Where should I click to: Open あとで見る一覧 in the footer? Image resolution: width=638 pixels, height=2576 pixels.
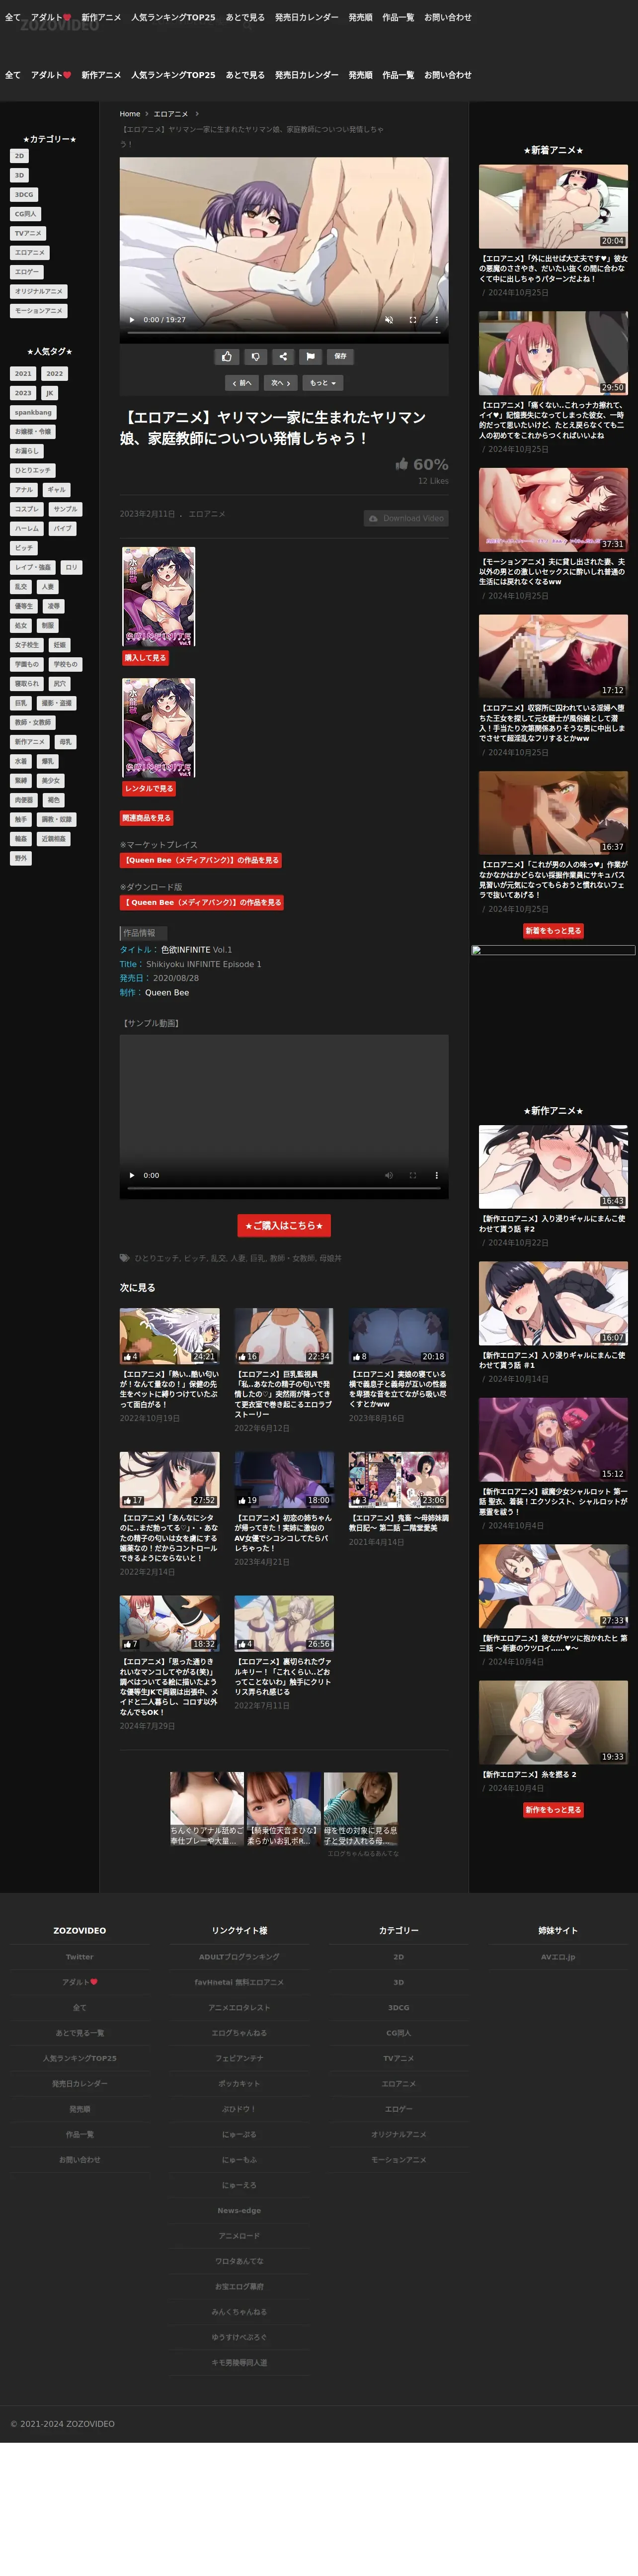click(80, 2033)
